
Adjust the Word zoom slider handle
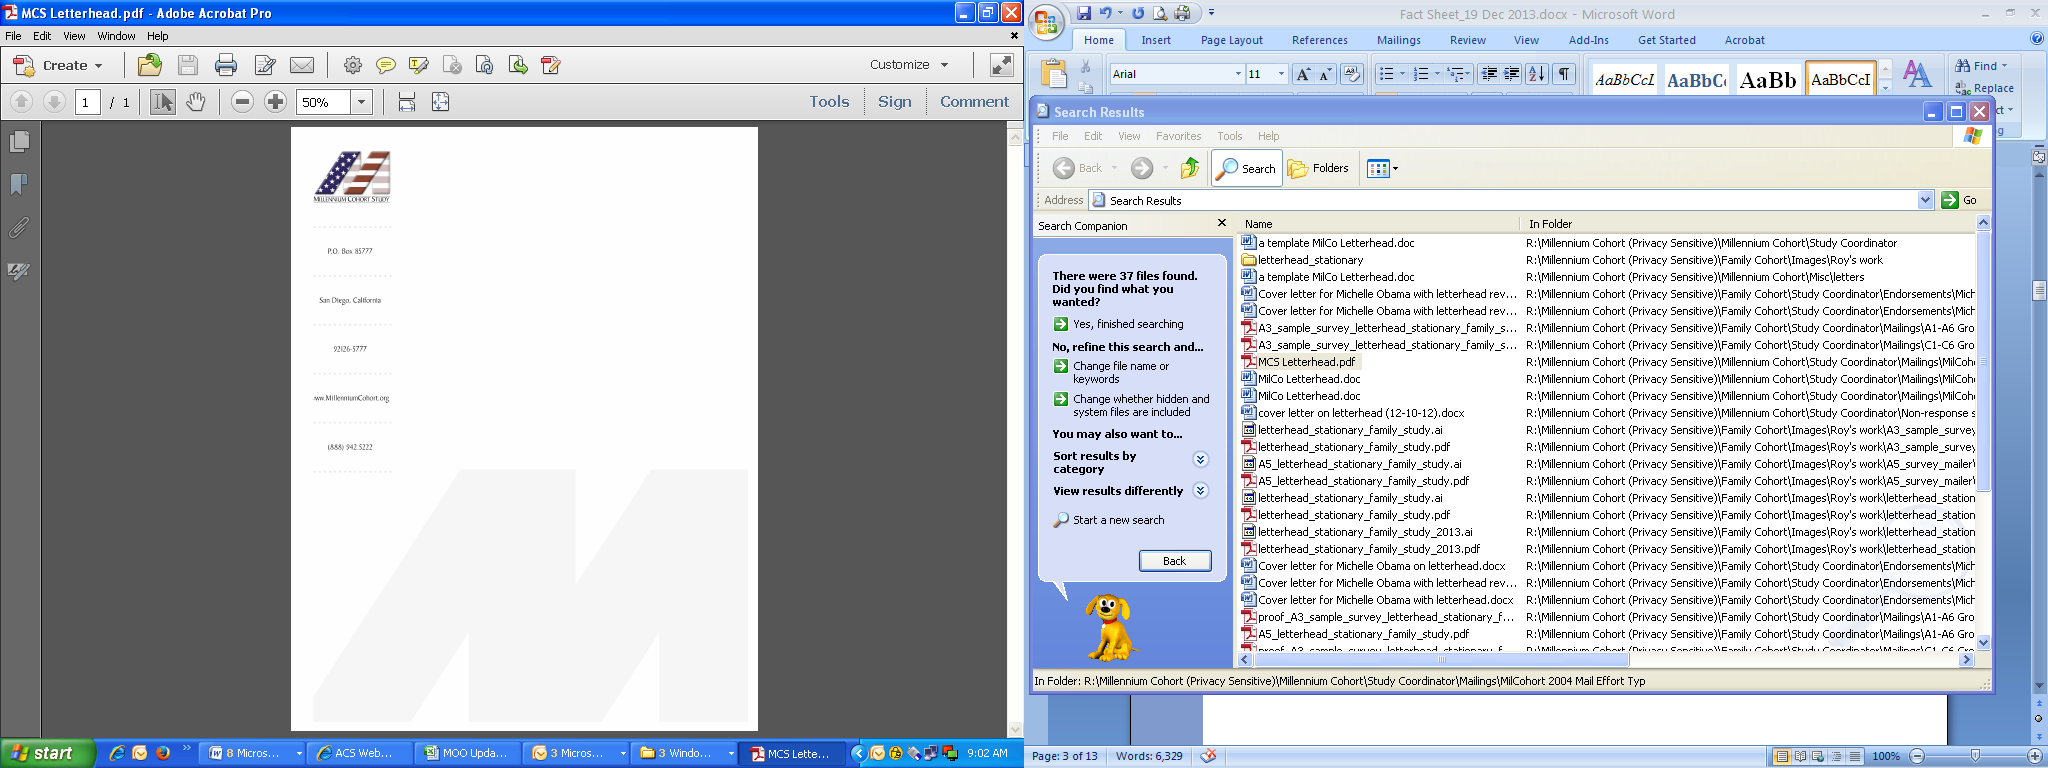[x=1975, y=756]
